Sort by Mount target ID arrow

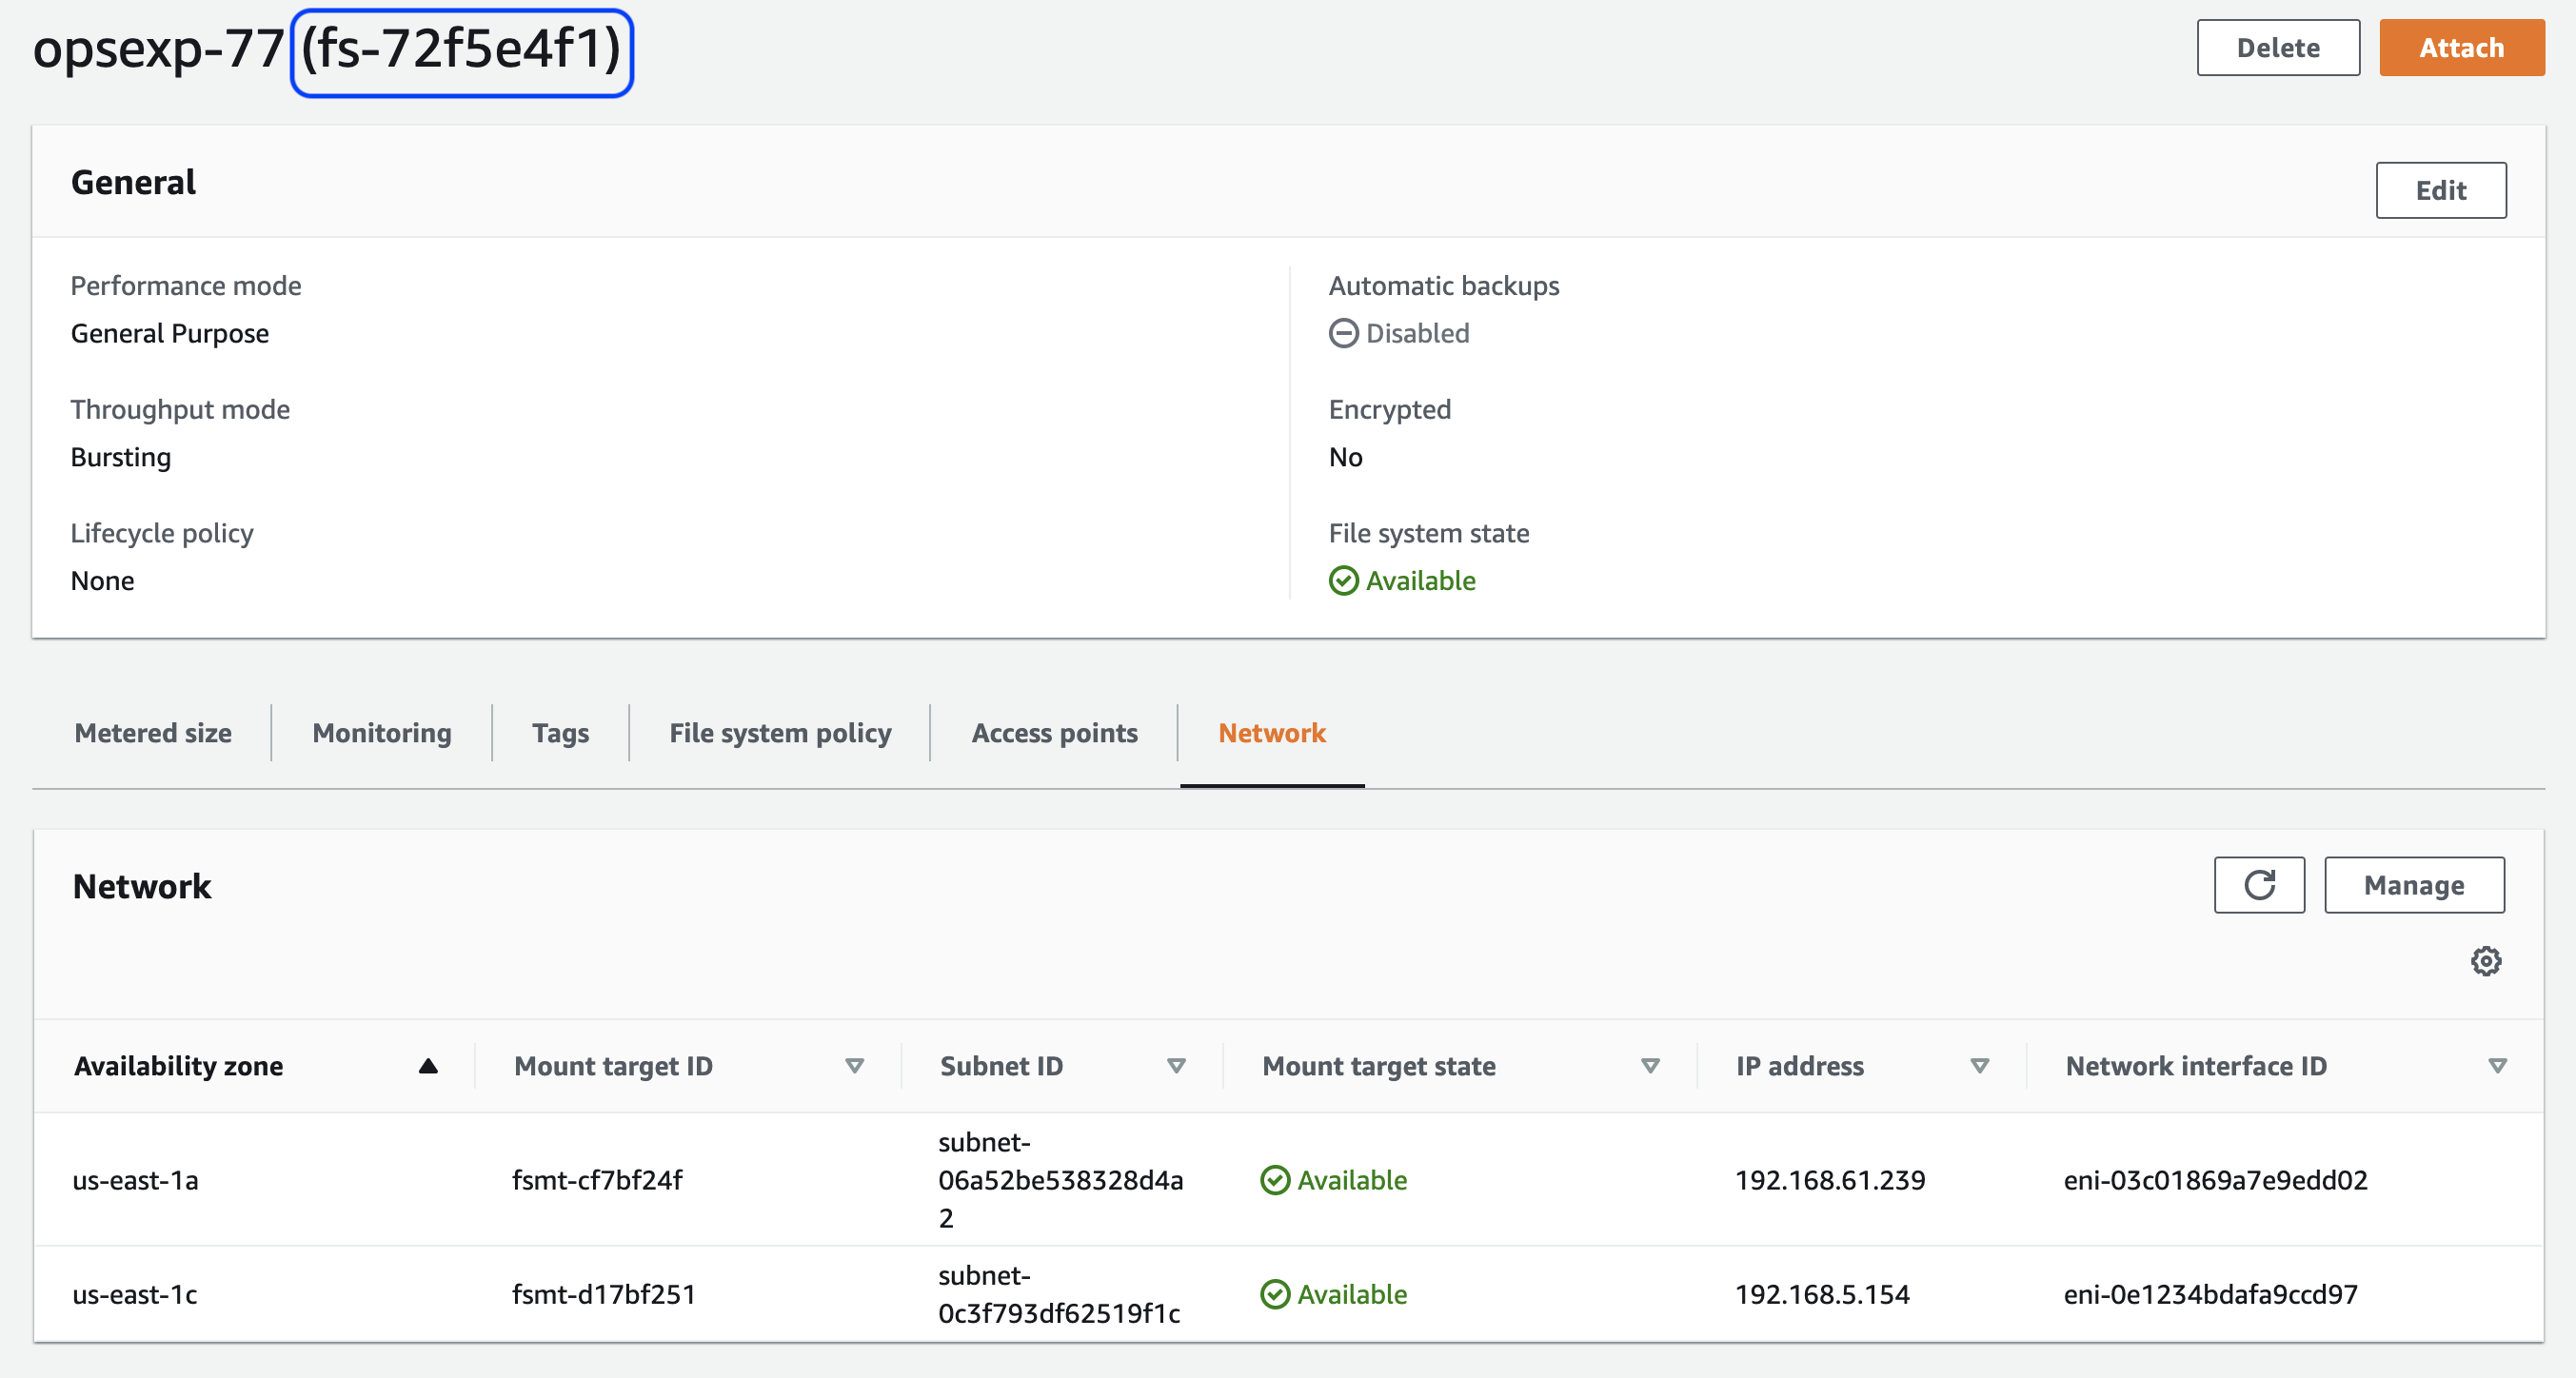point(854,1066)
